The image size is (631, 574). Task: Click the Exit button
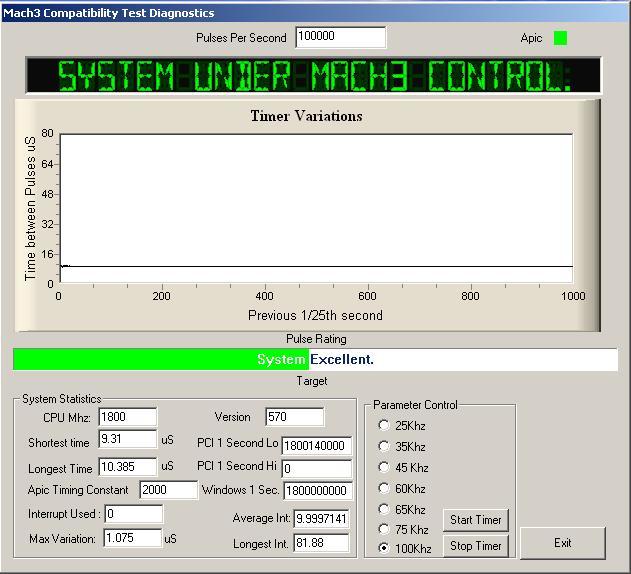point(562,543)
